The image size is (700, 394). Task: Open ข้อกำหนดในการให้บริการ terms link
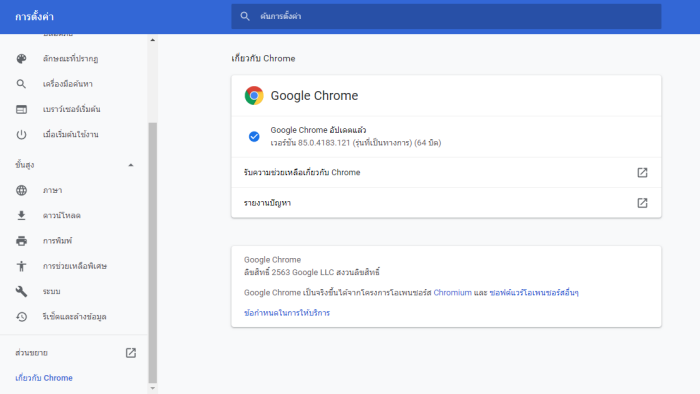(287, 313)
